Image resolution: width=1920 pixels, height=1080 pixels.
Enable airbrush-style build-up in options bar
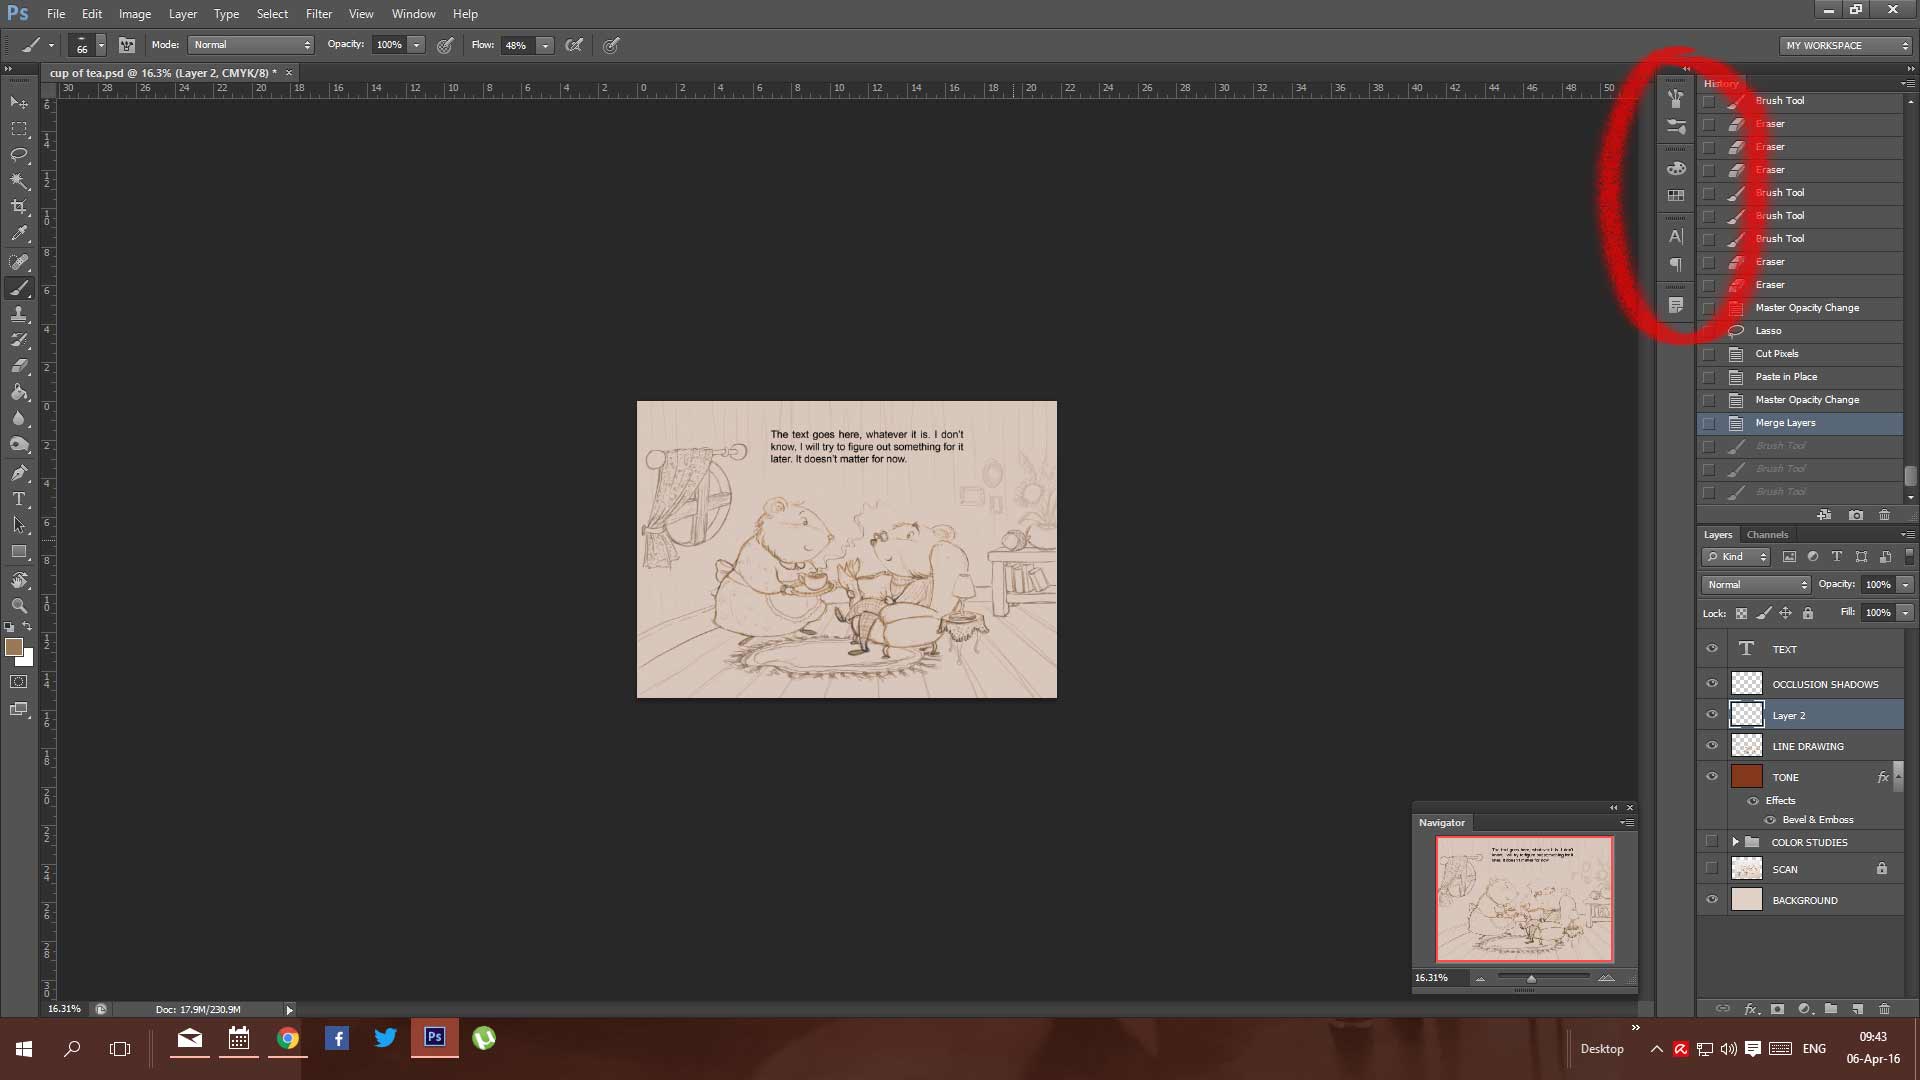(574, 45)
